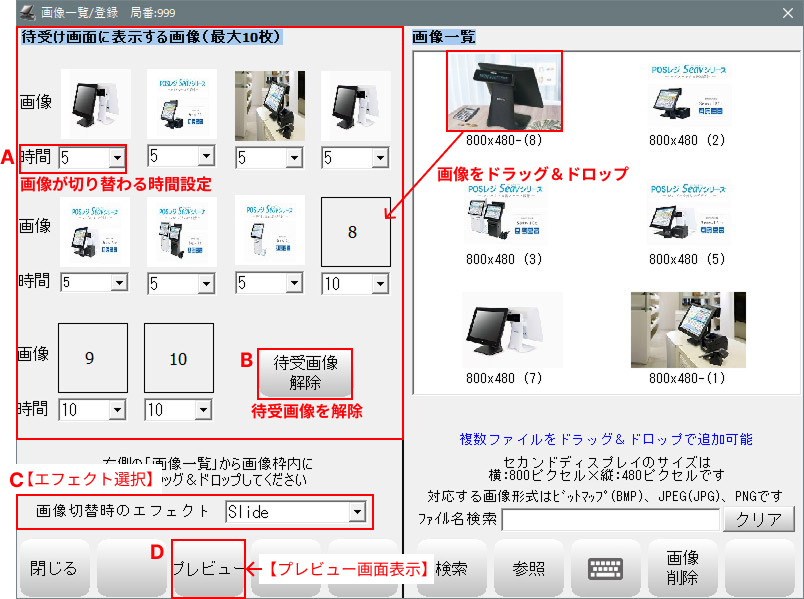Select the 800x480-(8) thumbnail in image list
Viewport: 804px width, 599px height.
504,92
